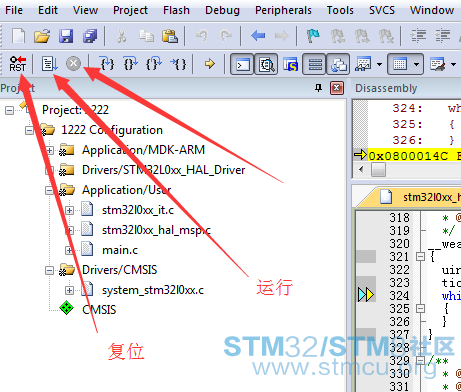Open the Window menu
This screenshot has width=461, height=392.
pos(432,10)
